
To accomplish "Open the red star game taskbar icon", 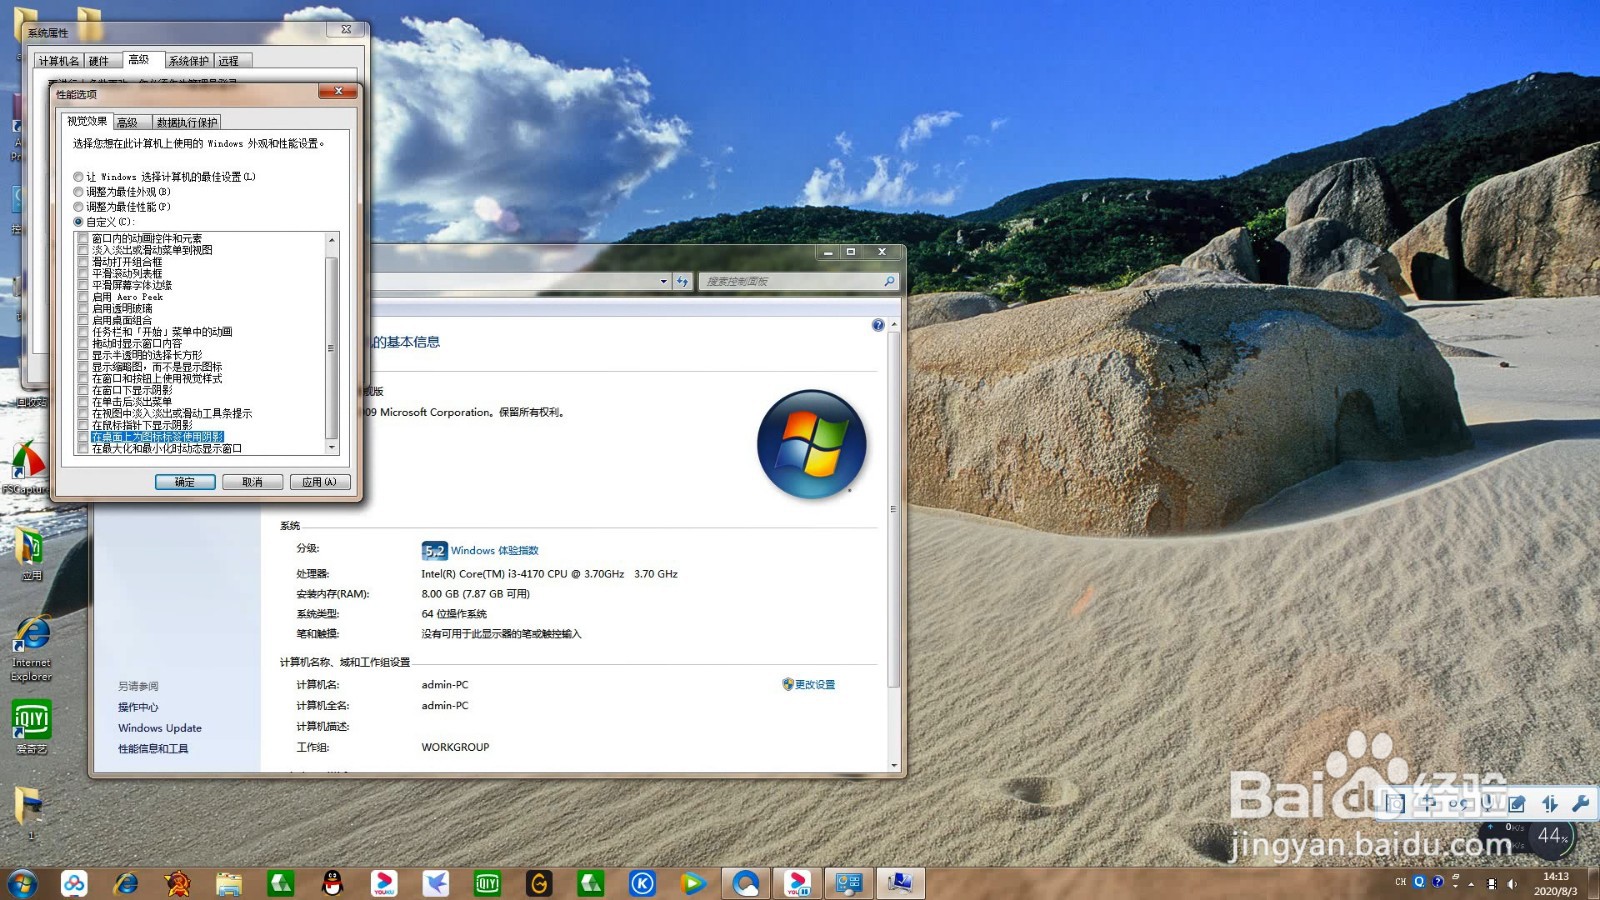I will coord(177,883).
